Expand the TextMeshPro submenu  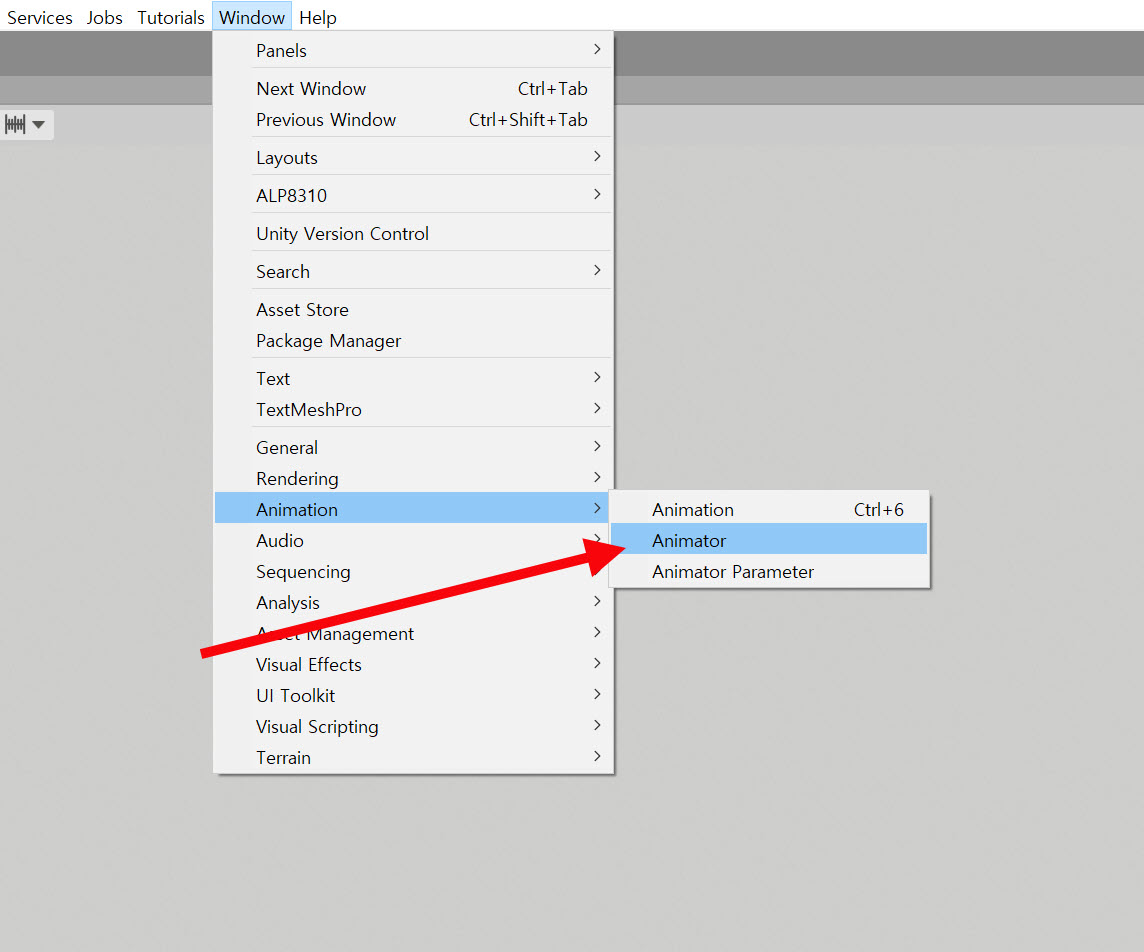[x=413, y=409]
